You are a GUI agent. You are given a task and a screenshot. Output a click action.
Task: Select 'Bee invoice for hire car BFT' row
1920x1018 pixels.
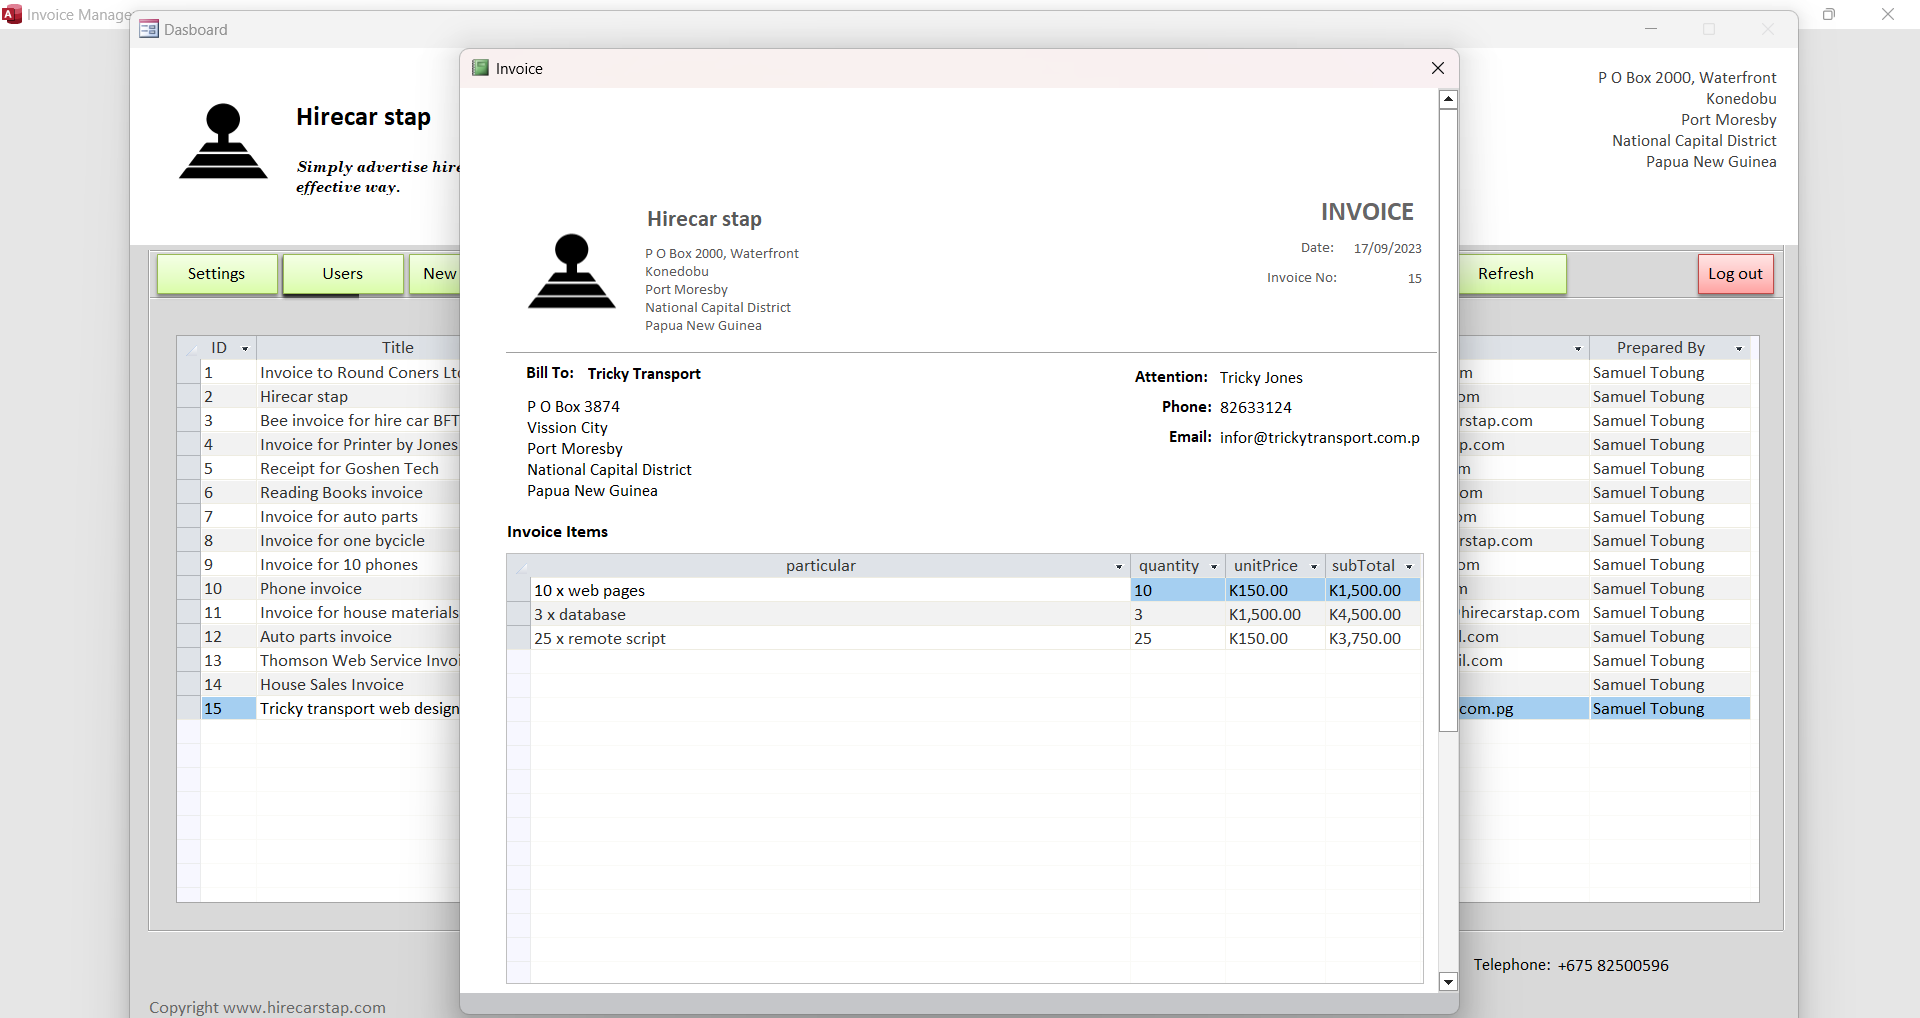pyautogui.click(x=358, y=420)
